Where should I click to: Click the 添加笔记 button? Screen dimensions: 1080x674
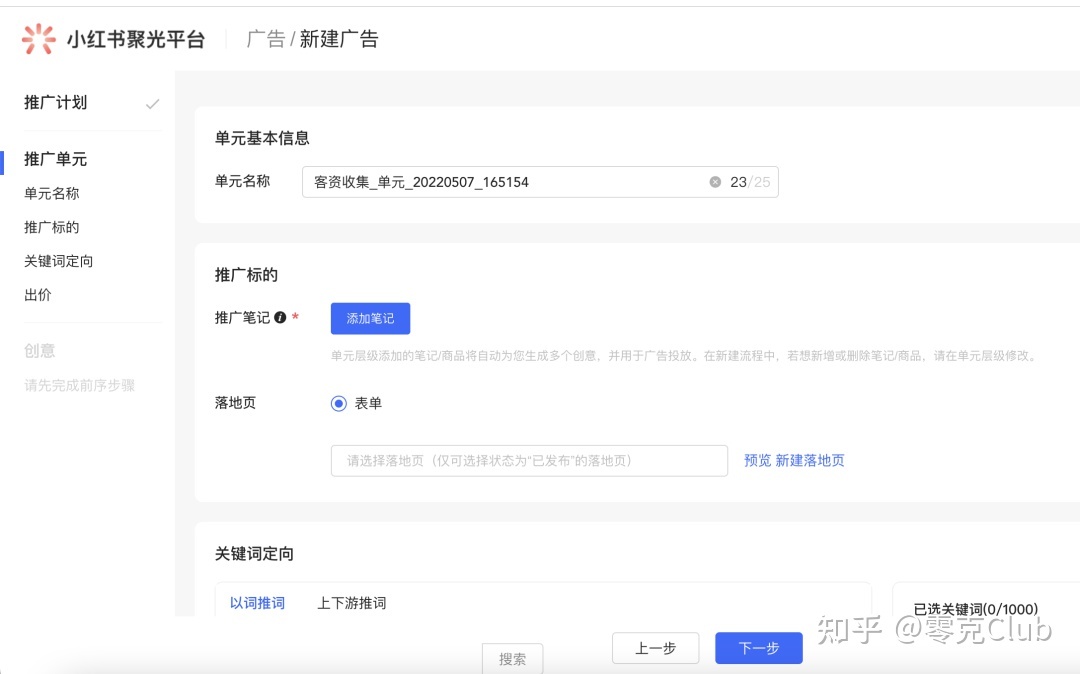point(369,317)
